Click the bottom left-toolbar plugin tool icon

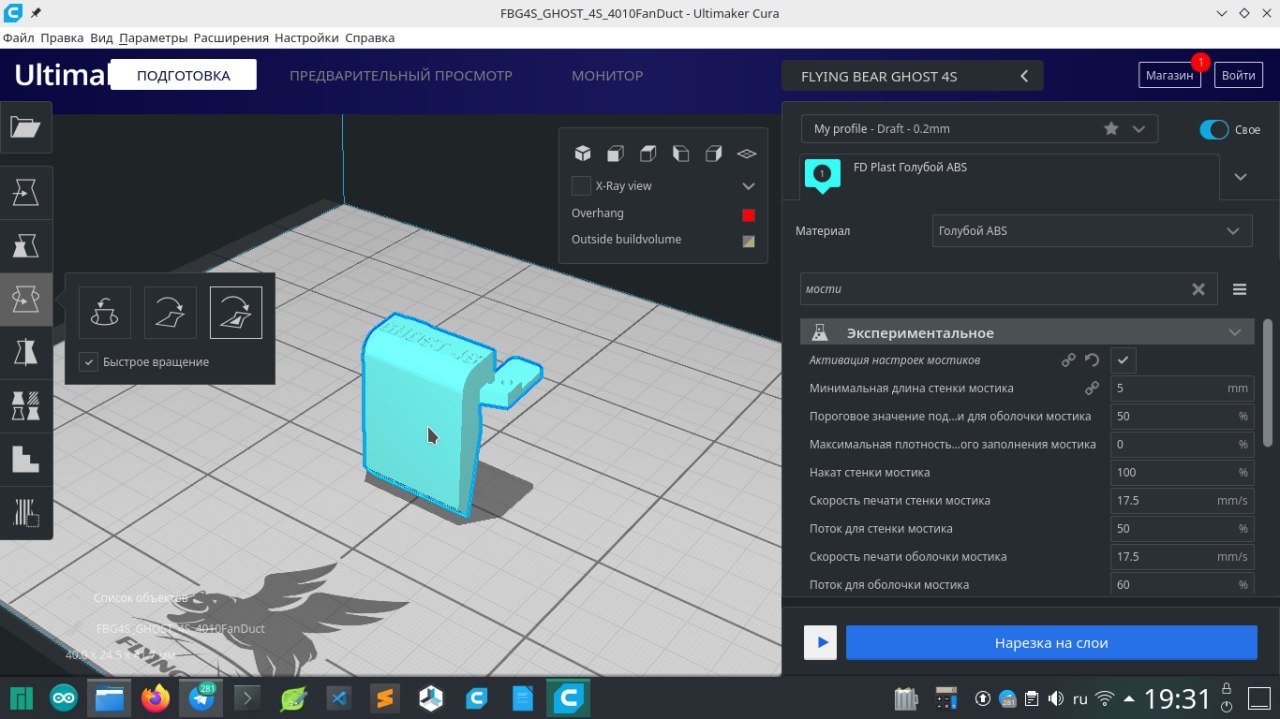[25, 512]
